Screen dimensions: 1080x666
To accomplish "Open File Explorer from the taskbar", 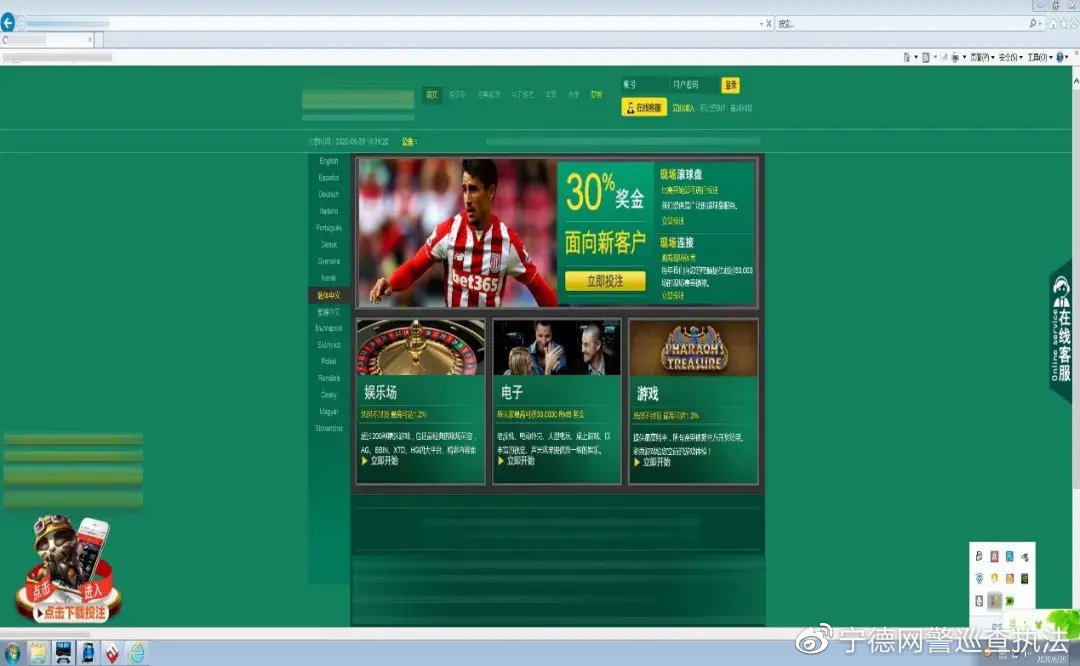I will click(x=38, y=652).
